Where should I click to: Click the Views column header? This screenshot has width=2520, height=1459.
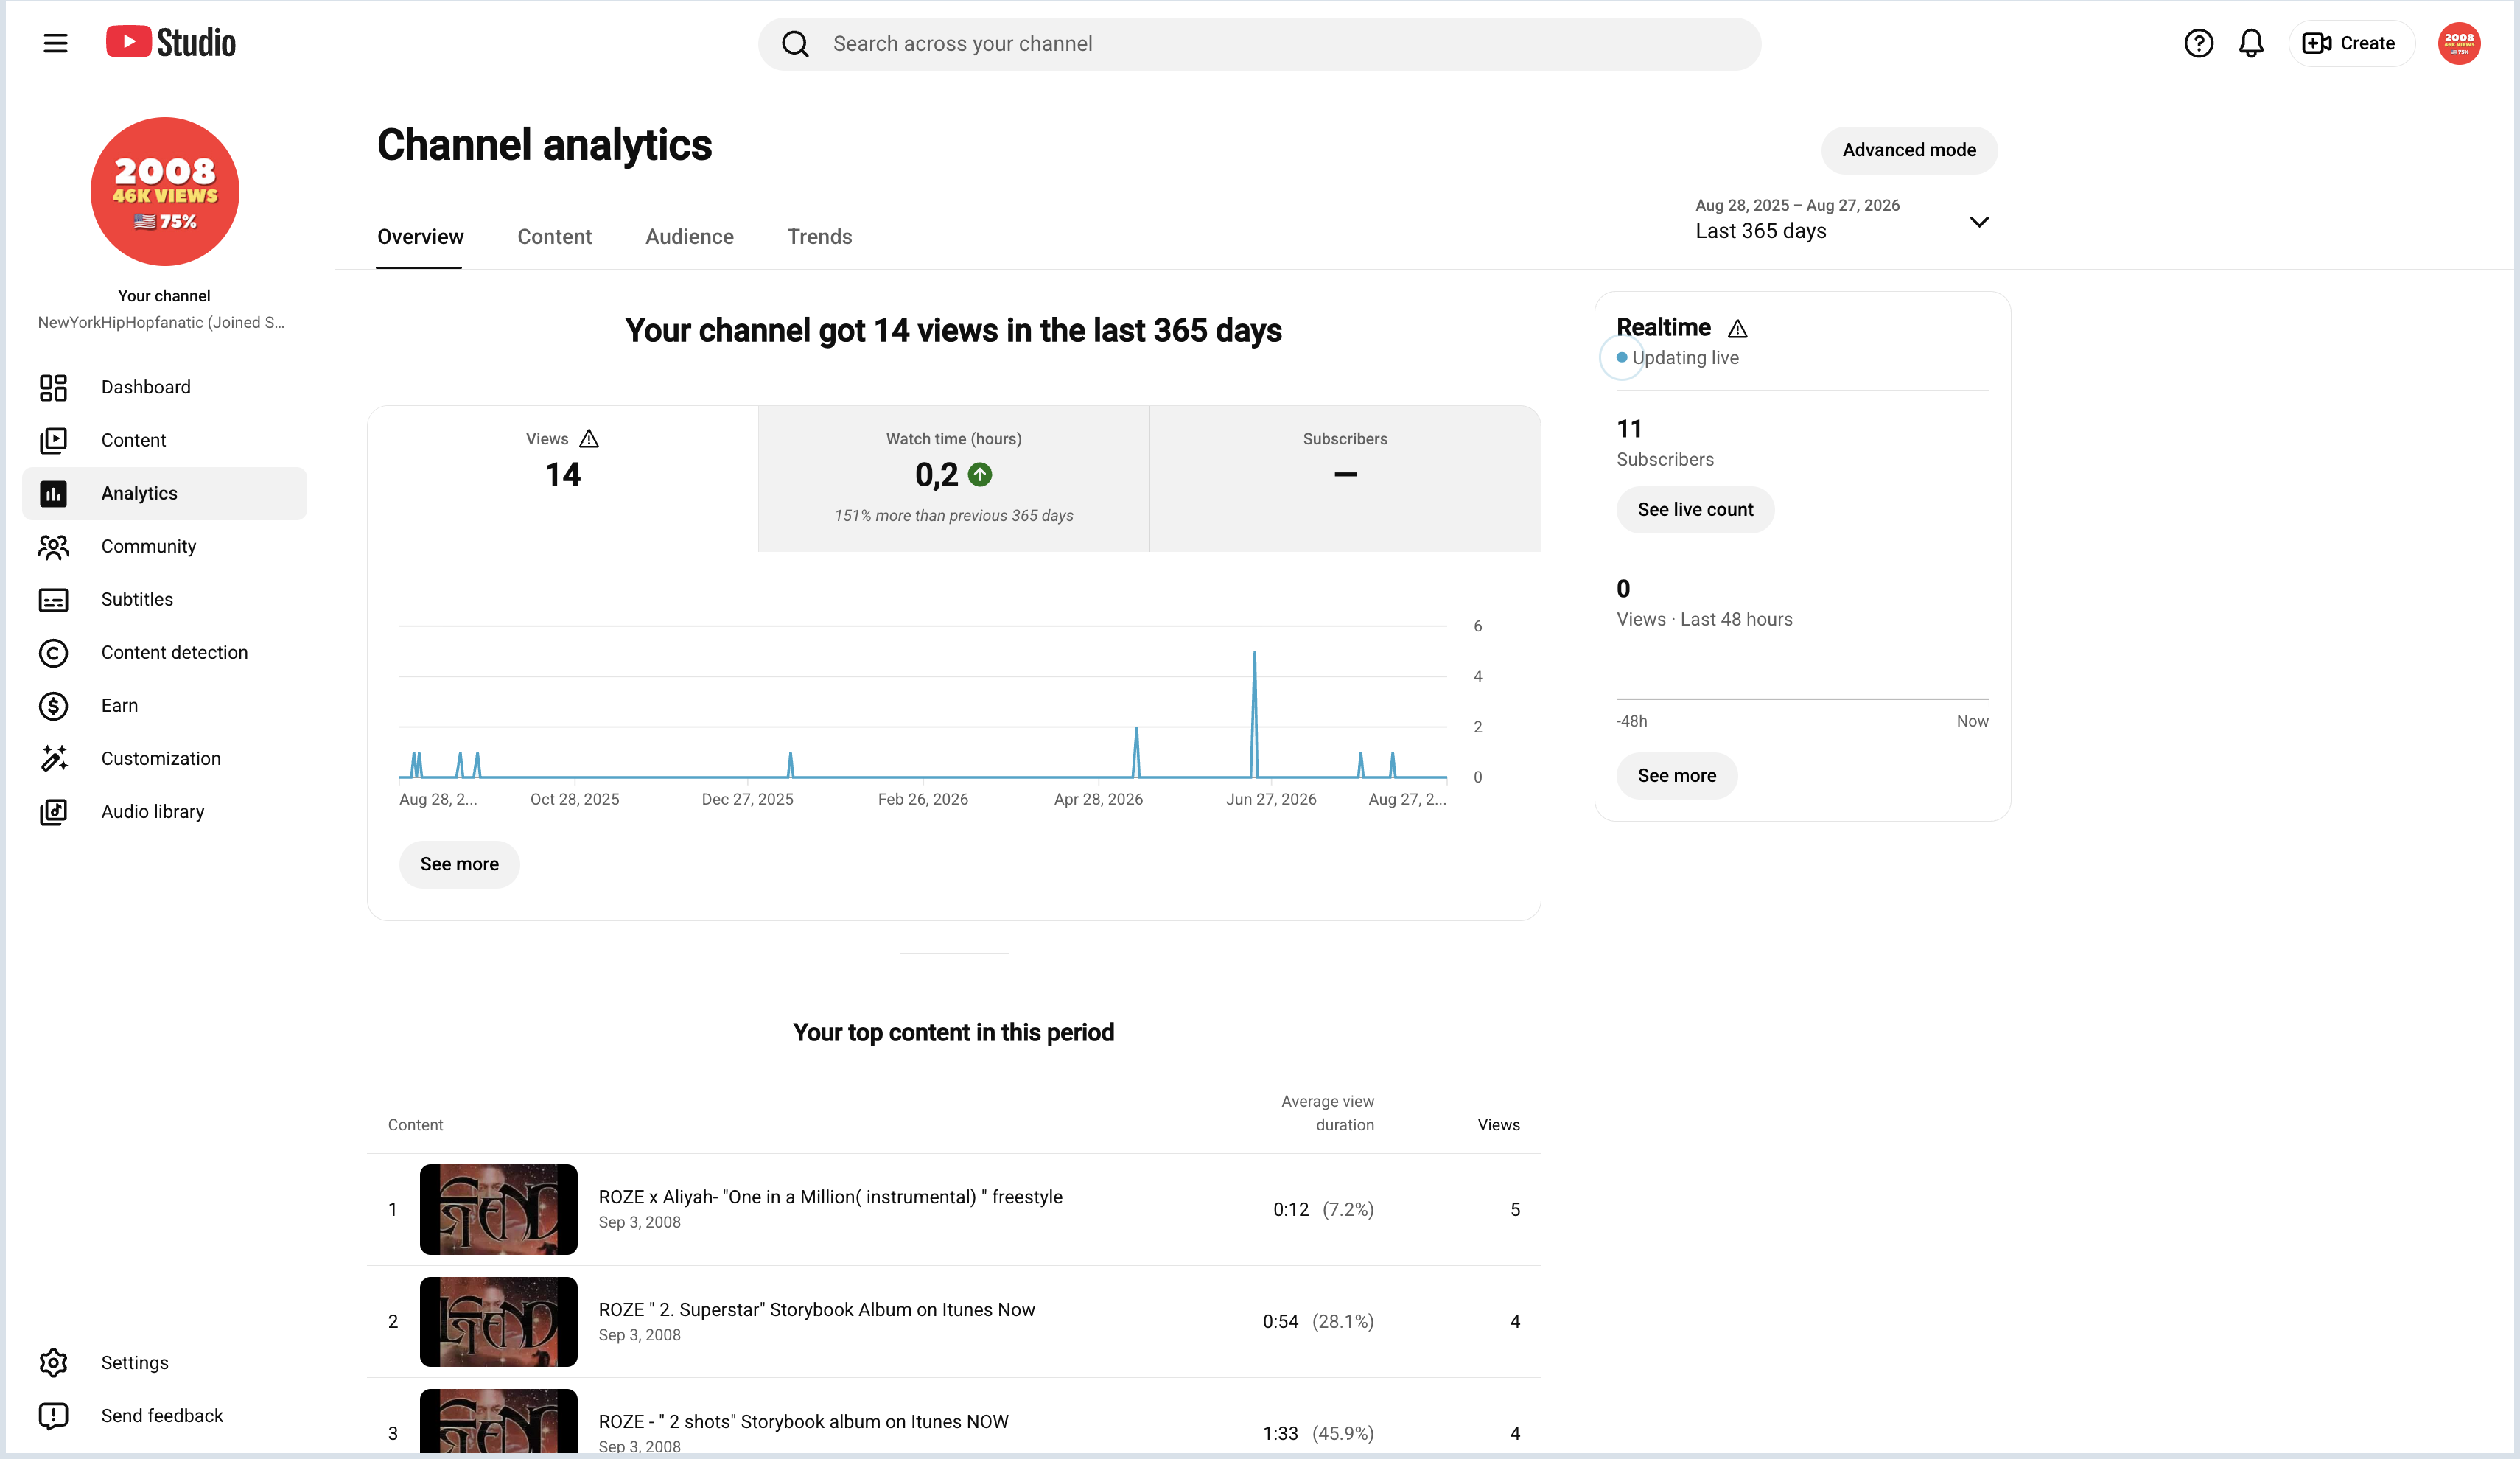point(1498,1125)
